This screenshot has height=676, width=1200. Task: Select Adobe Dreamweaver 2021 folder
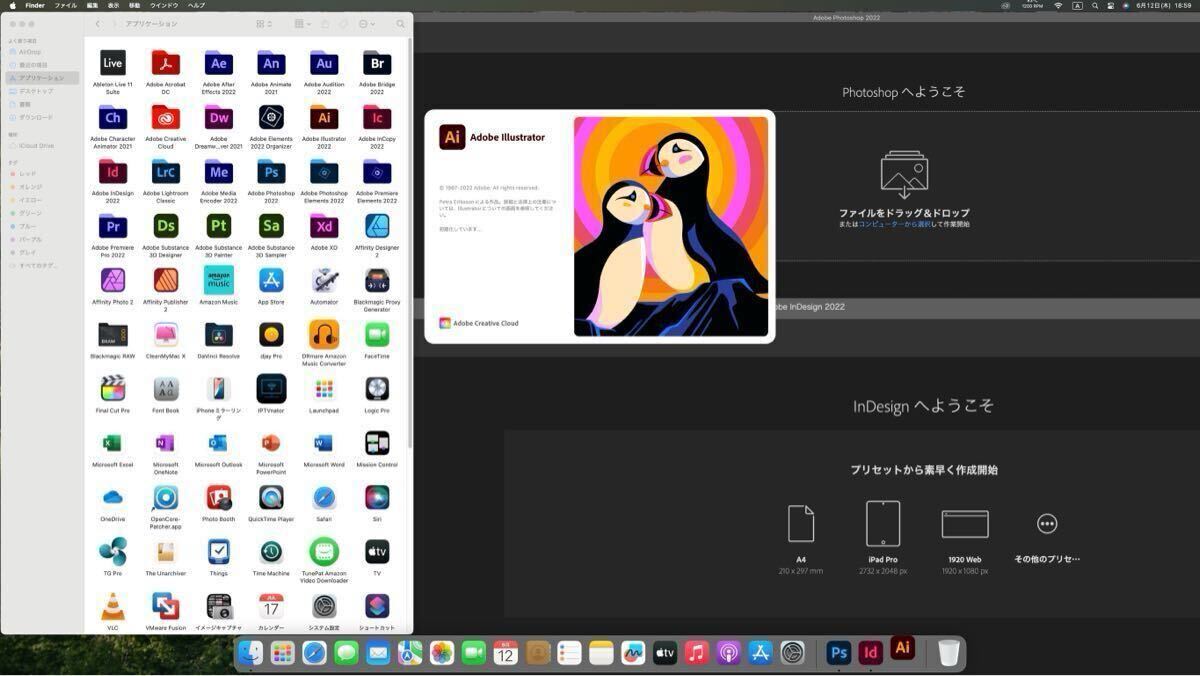pos(218,118)
